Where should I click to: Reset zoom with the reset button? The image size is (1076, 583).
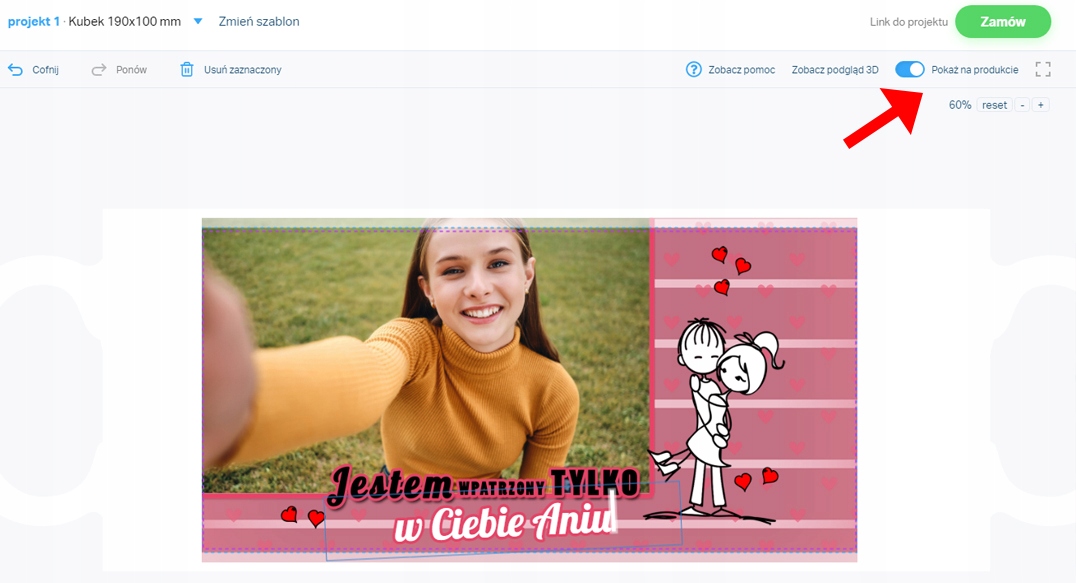[994, 105]
